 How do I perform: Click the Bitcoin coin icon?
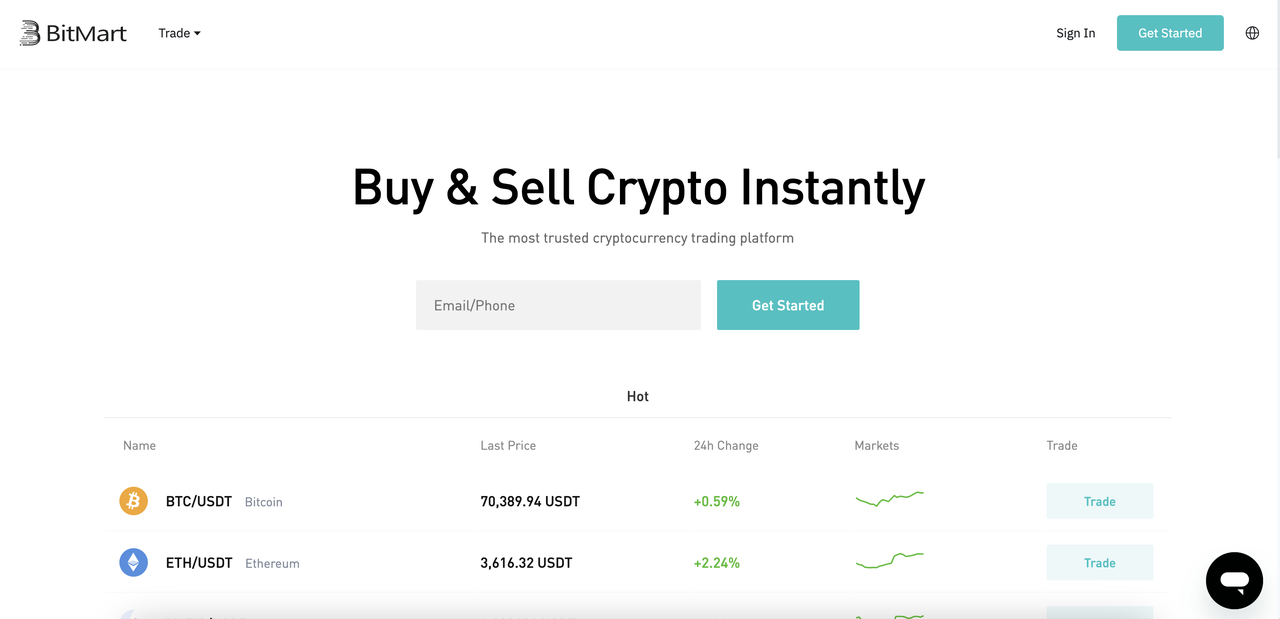pos(133,501)
